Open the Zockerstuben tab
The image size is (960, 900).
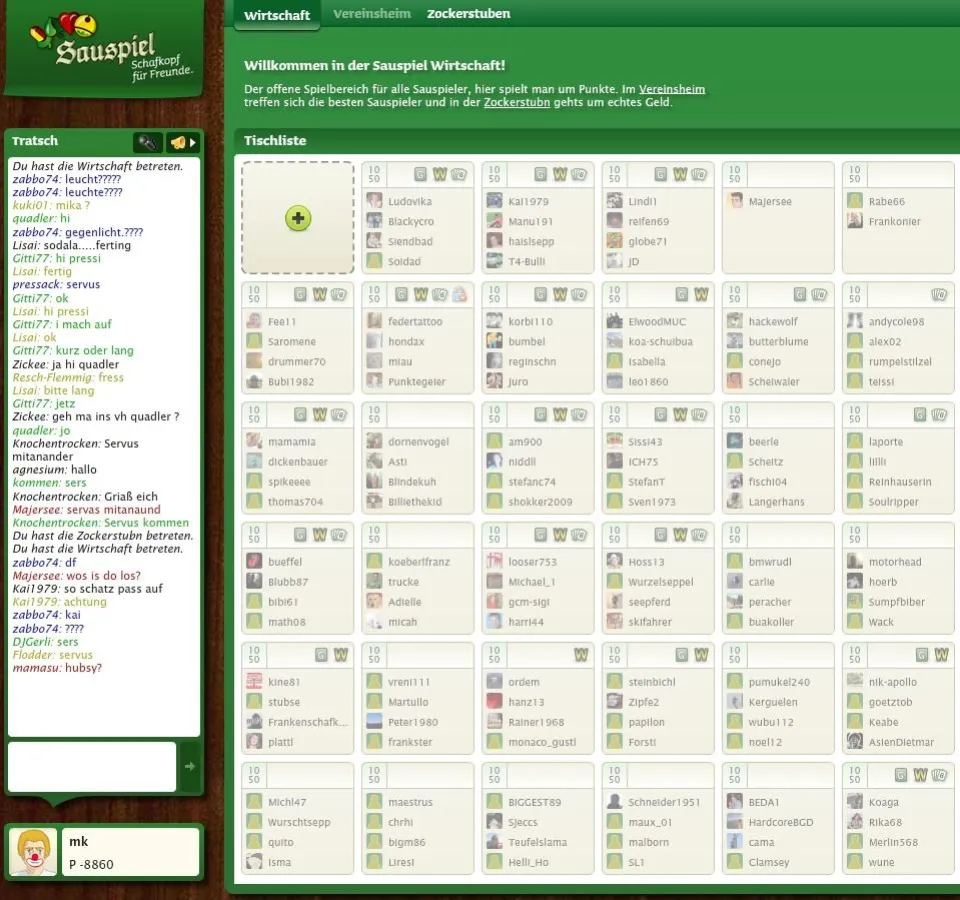[468, 14]
